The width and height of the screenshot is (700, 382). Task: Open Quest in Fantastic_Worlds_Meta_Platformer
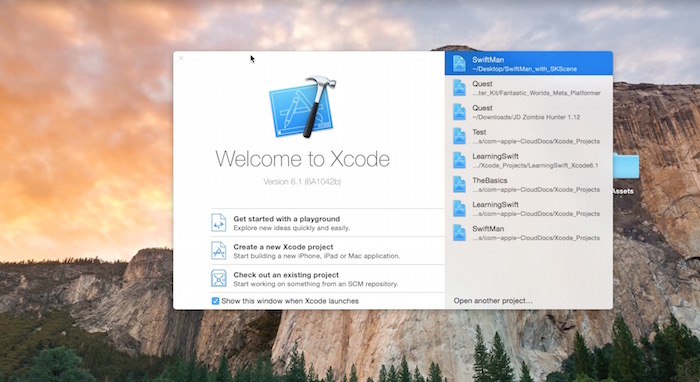529,87
